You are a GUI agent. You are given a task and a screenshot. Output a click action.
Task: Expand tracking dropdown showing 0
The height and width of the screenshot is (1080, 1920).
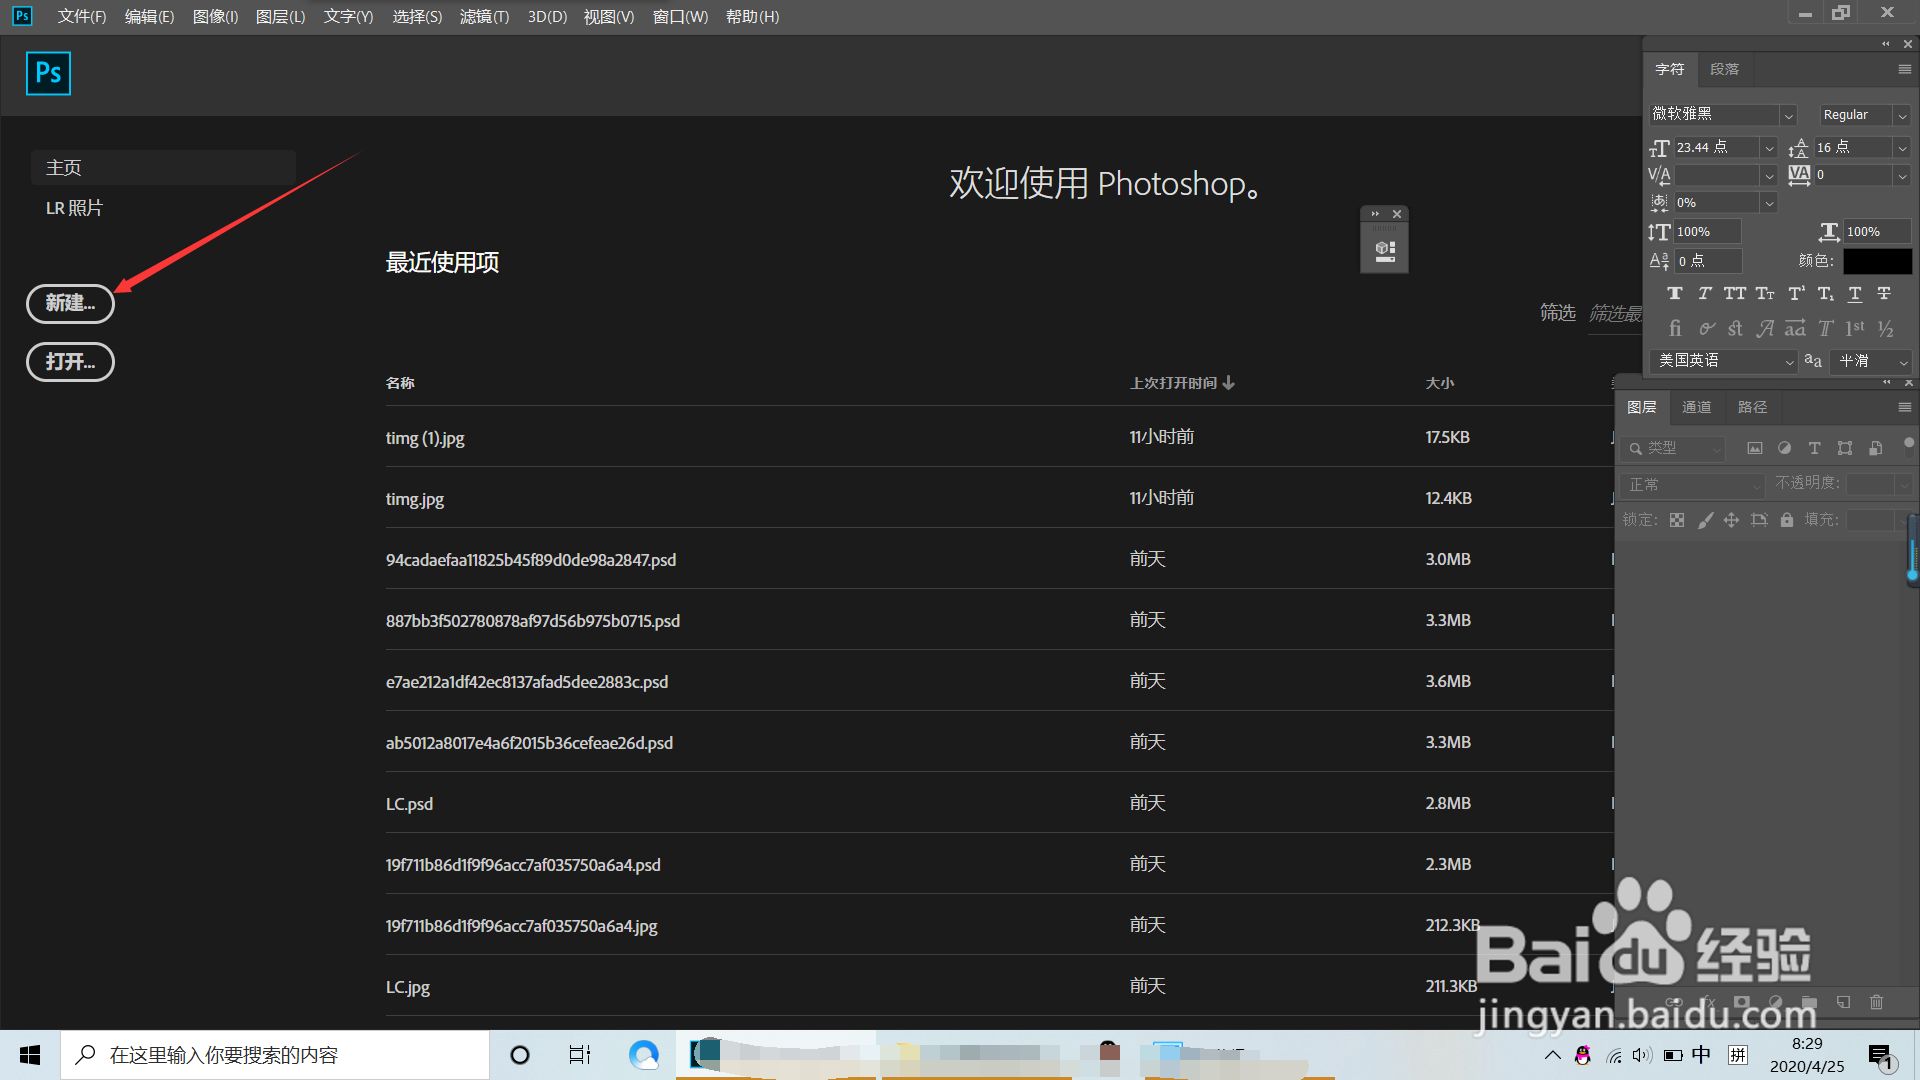coord(1902,175)
